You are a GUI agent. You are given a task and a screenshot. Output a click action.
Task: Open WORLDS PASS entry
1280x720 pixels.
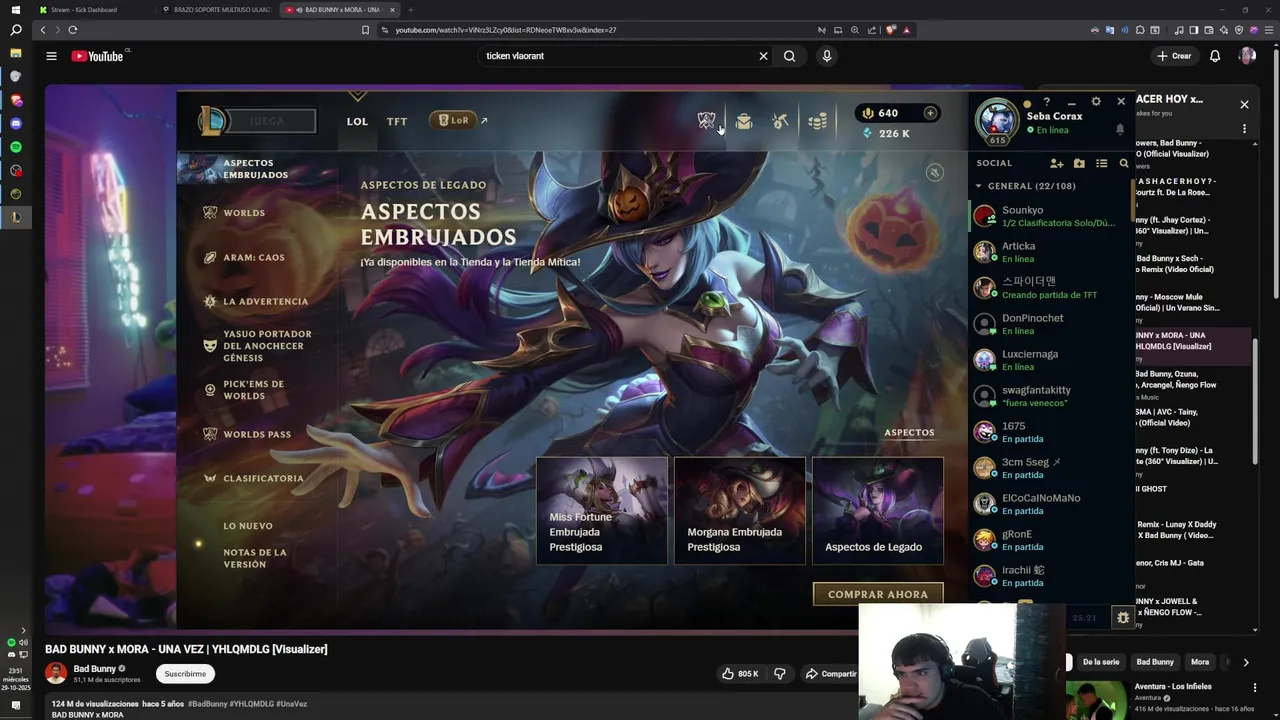click(x=257, y=434)
